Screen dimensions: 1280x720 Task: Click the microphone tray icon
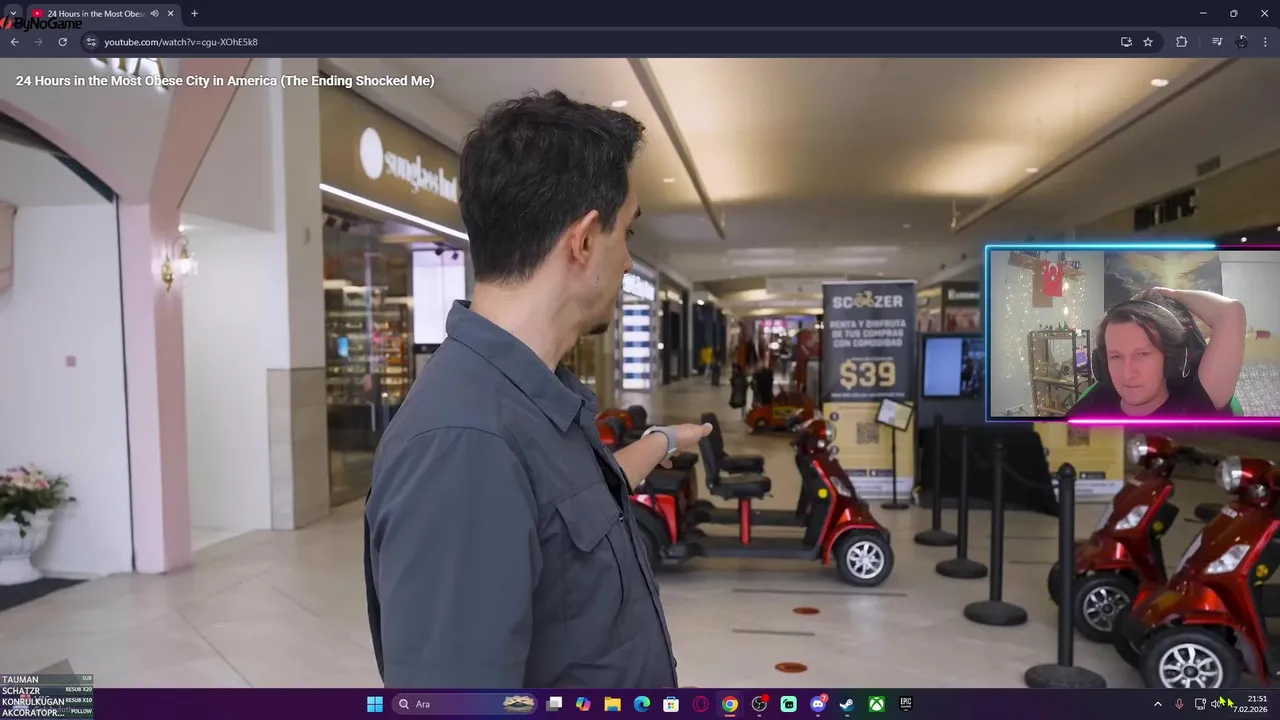click(x=1179, y=704)
